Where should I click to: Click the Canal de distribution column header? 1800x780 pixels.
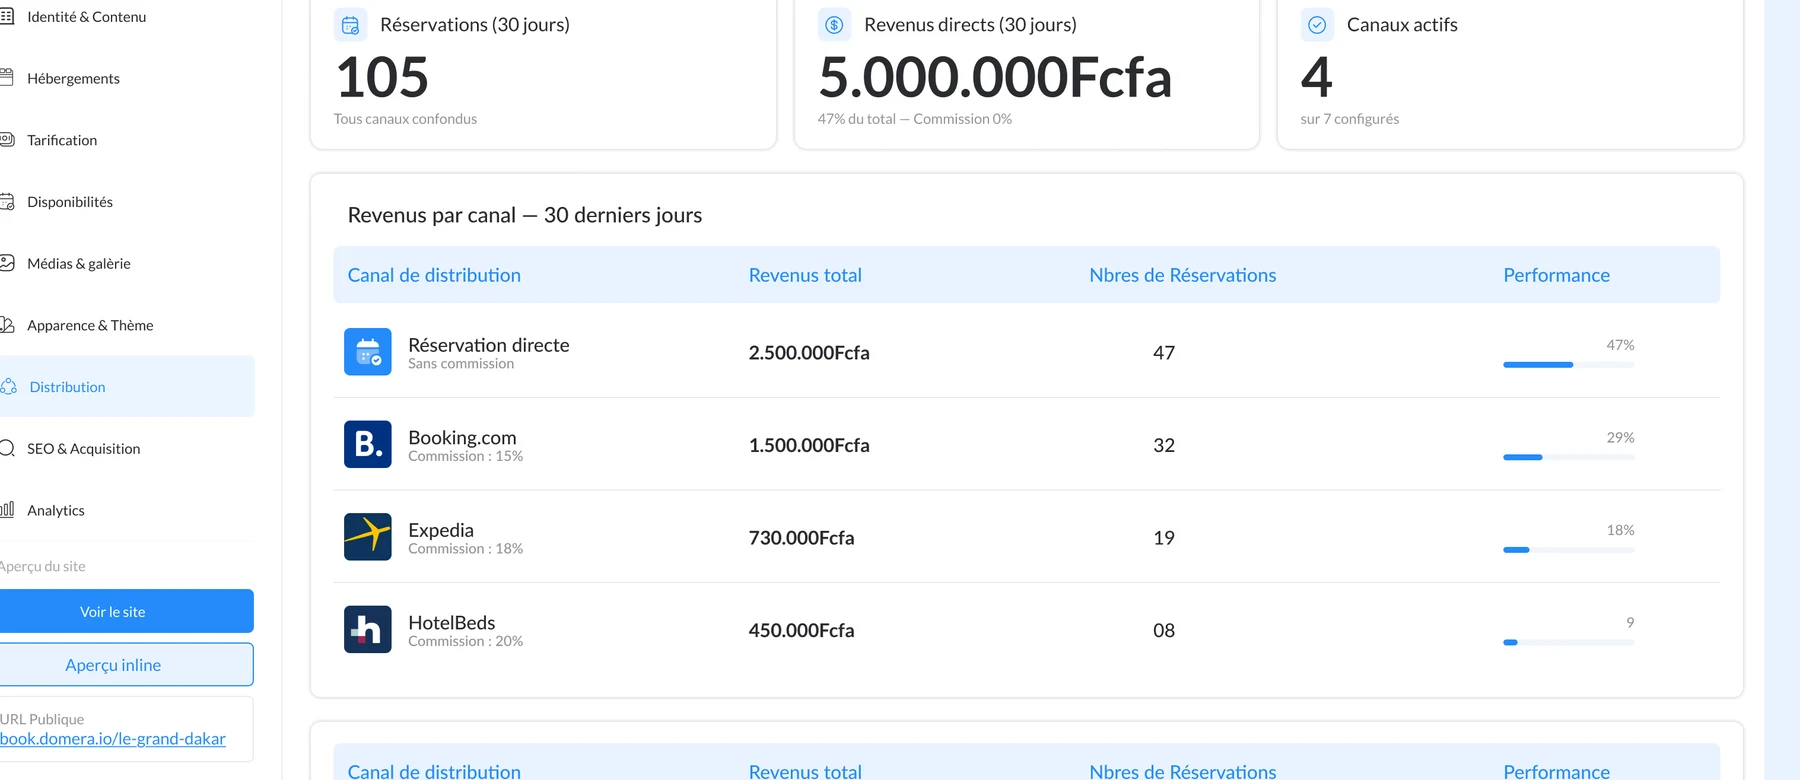click(434, 275)
